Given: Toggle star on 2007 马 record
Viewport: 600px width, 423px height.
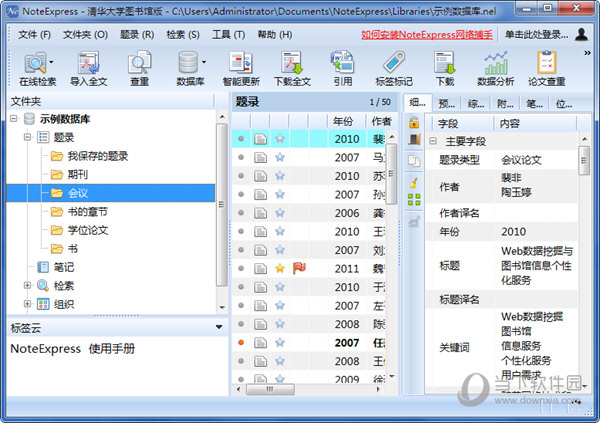Looking at the screenshot, I should 280,157.
